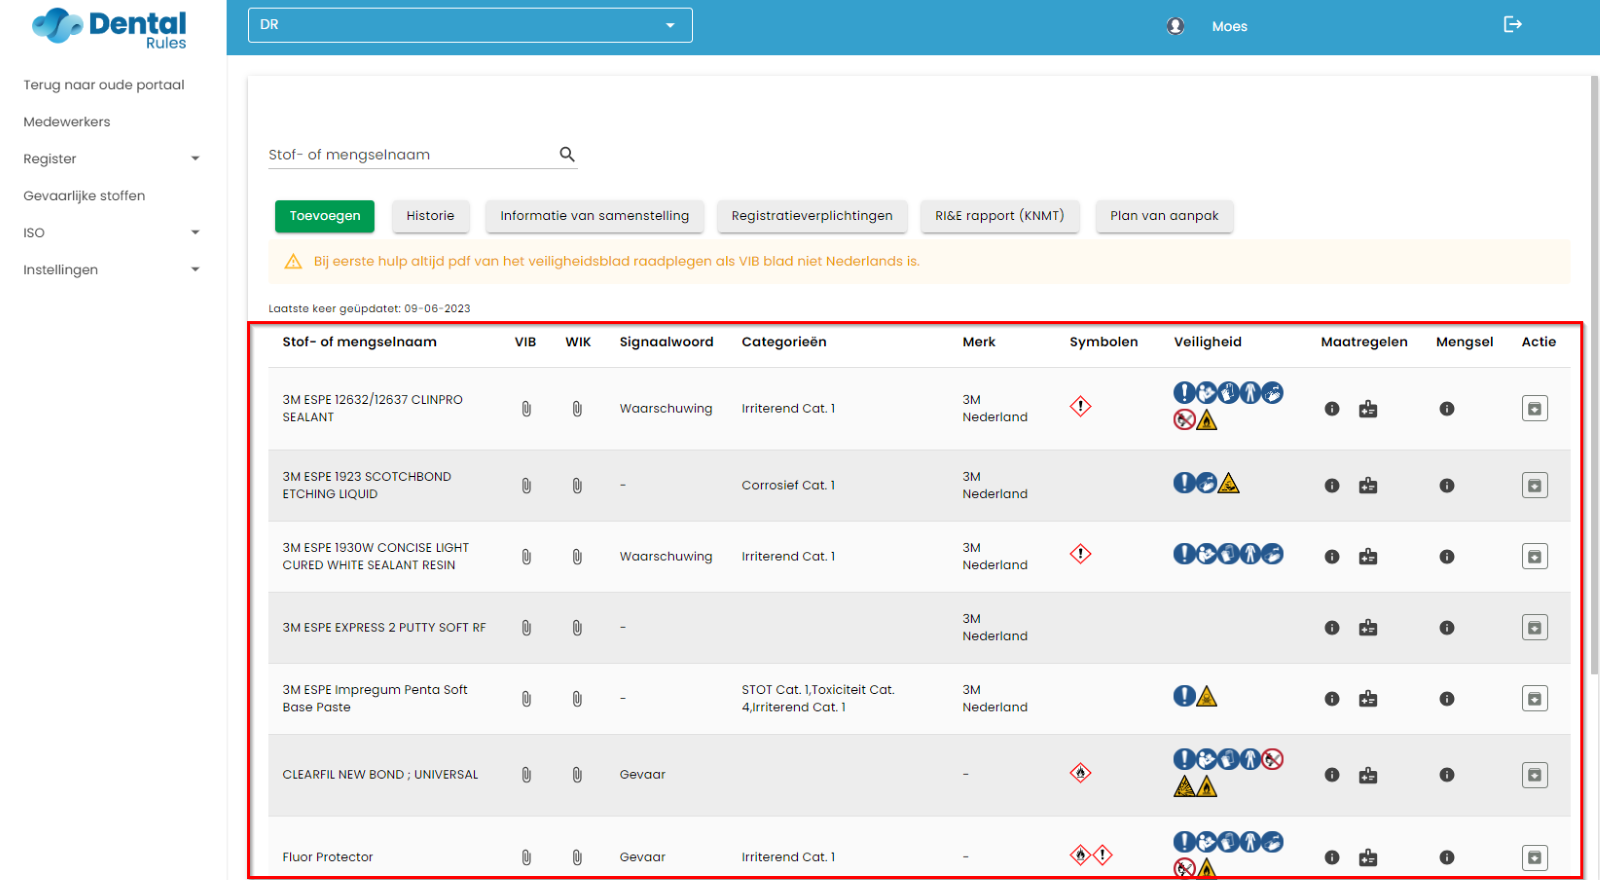Click the Toevoegen button
This screenshot has width=1600, height=880.
pyautogui.click(x=325, y=216)
